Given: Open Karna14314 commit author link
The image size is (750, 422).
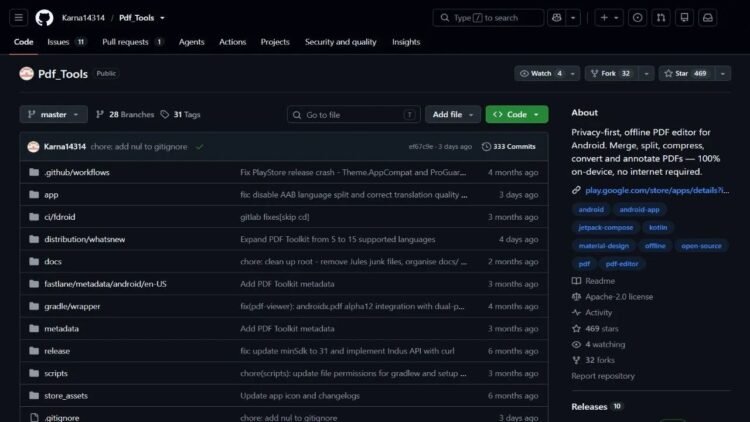Looking at the screenshot, I should 65,147.
